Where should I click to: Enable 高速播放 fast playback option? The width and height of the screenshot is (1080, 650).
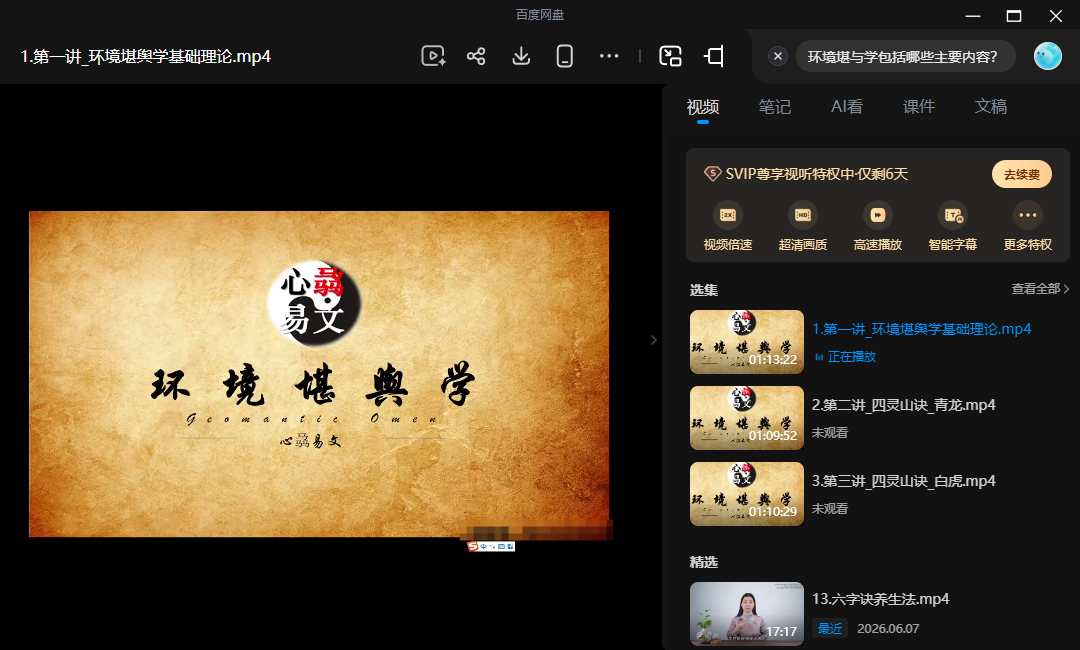(878, 227)
